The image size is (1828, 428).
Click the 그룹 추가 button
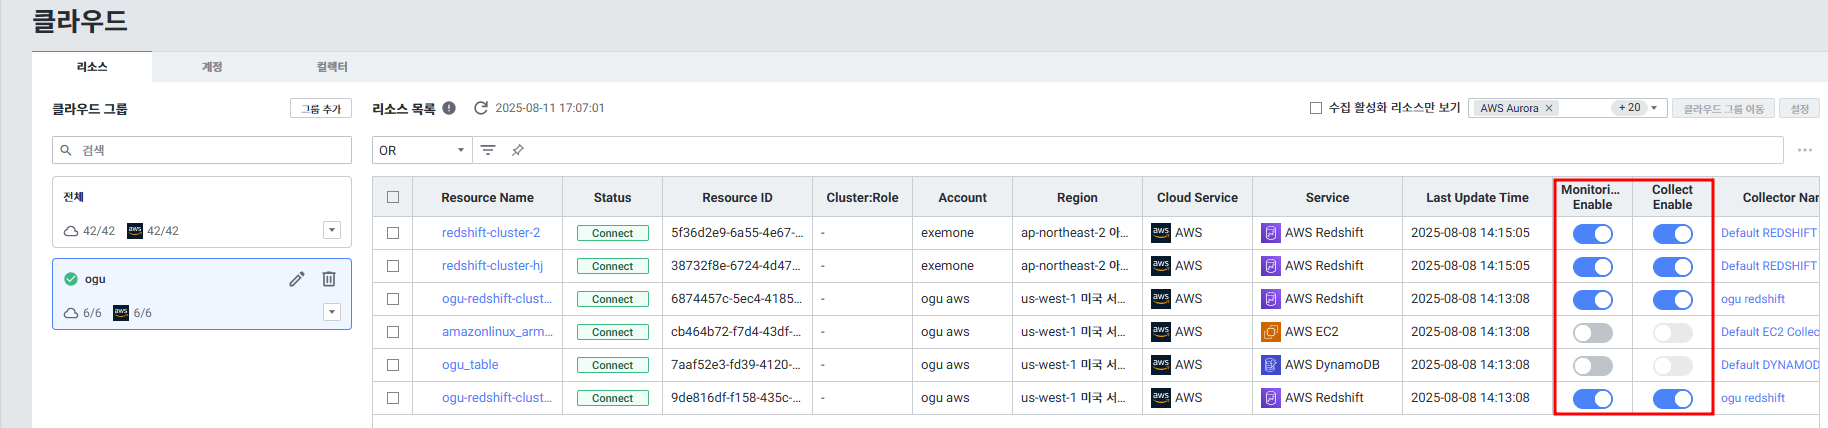coord(321,108)
